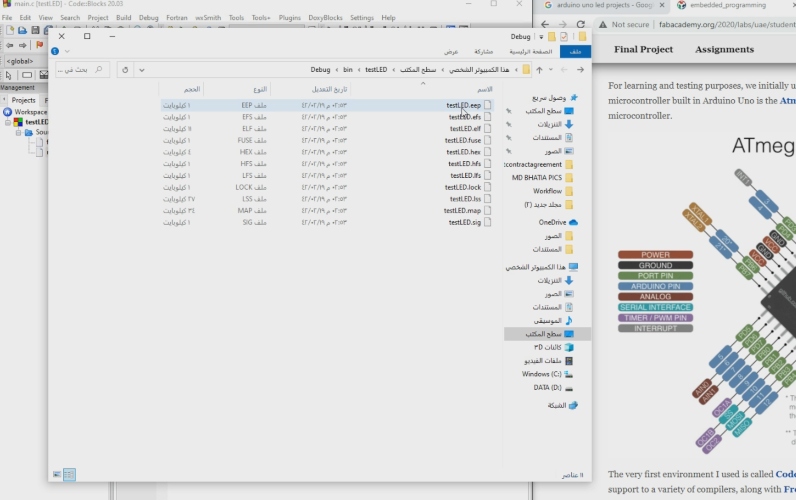Click the Explorer refresh button
This screenshot has height=500, width=796.
(125, 70)
